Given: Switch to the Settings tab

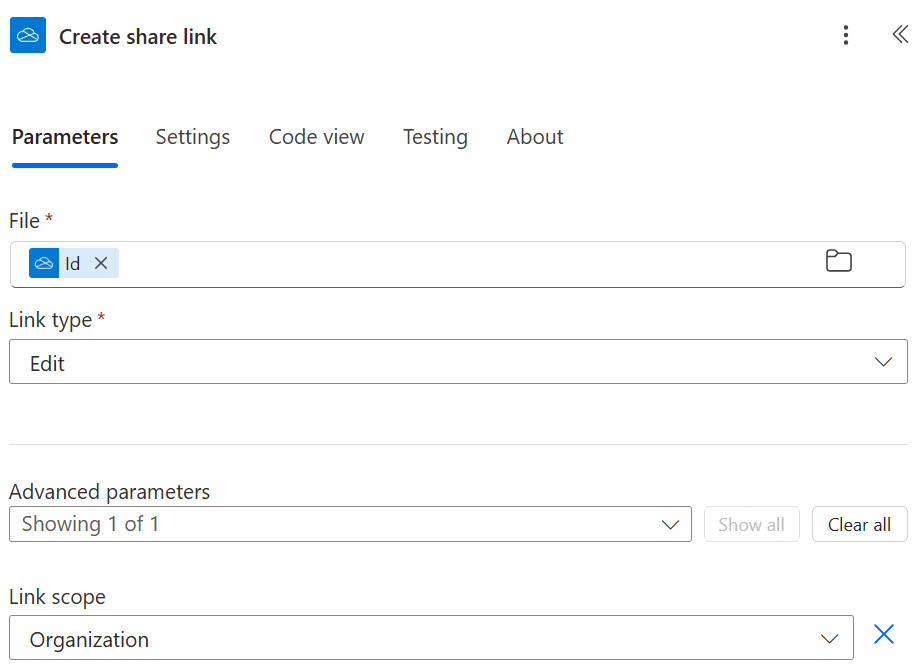Looking at the screenshot, I should coord(193,137).
